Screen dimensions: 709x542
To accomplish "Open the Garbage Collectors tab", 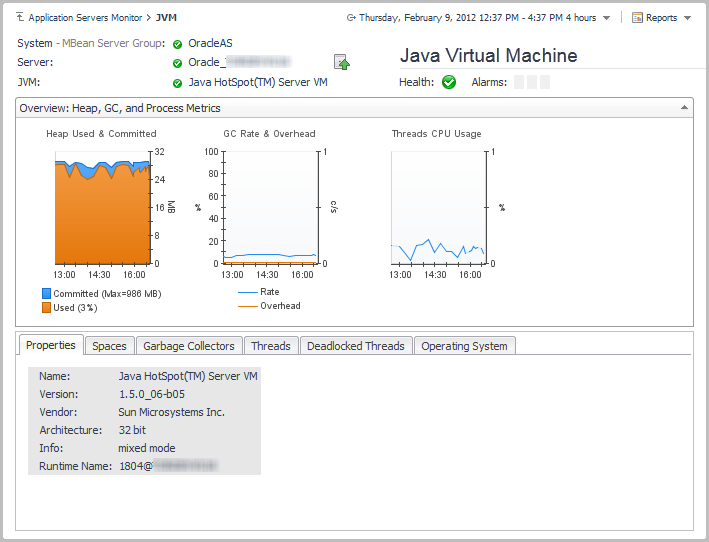I will (x=189, y=346).
